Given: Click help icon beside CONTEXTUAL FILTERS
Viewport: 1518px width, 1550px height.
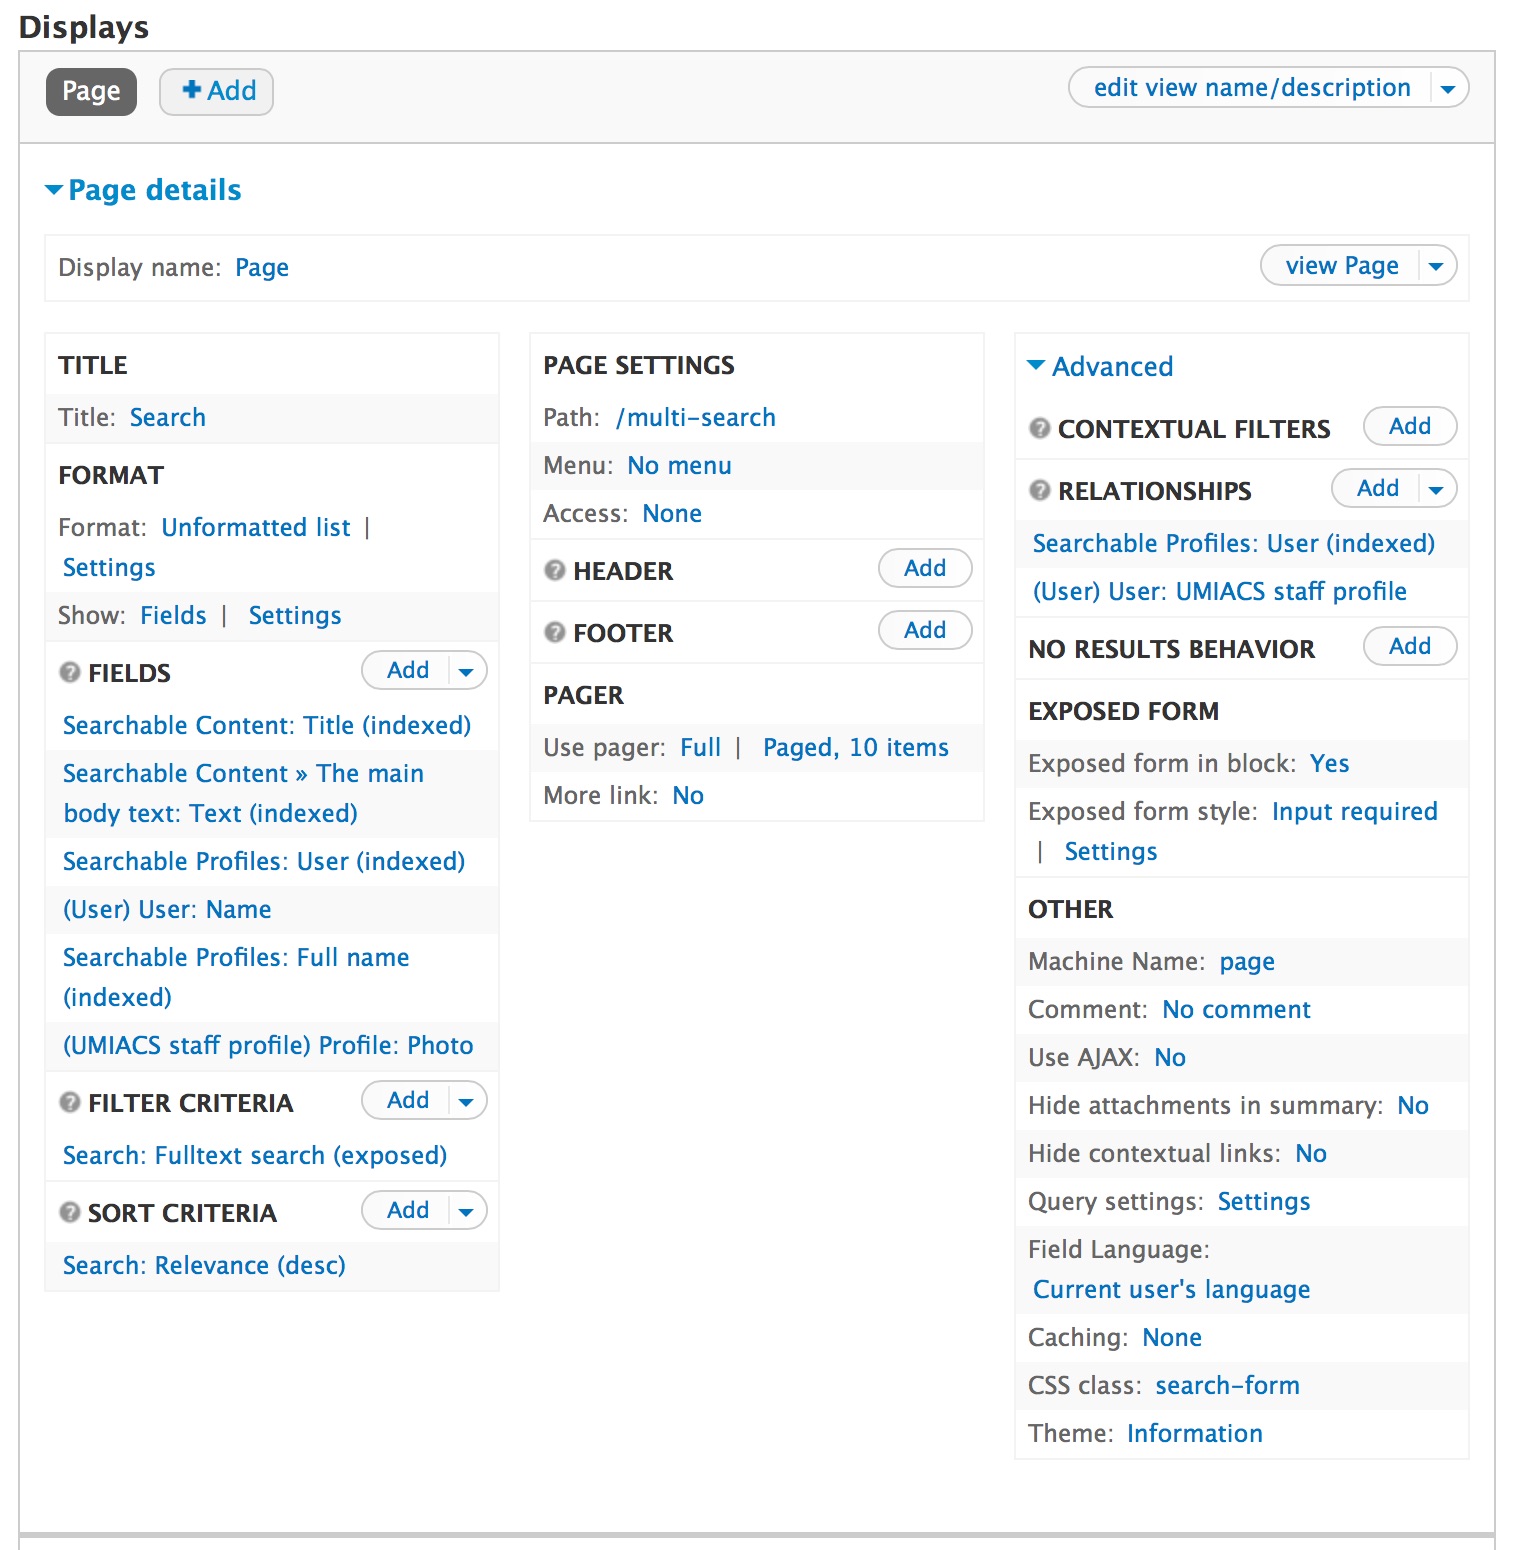Looking at the screenshot, I should point(1040,428).
